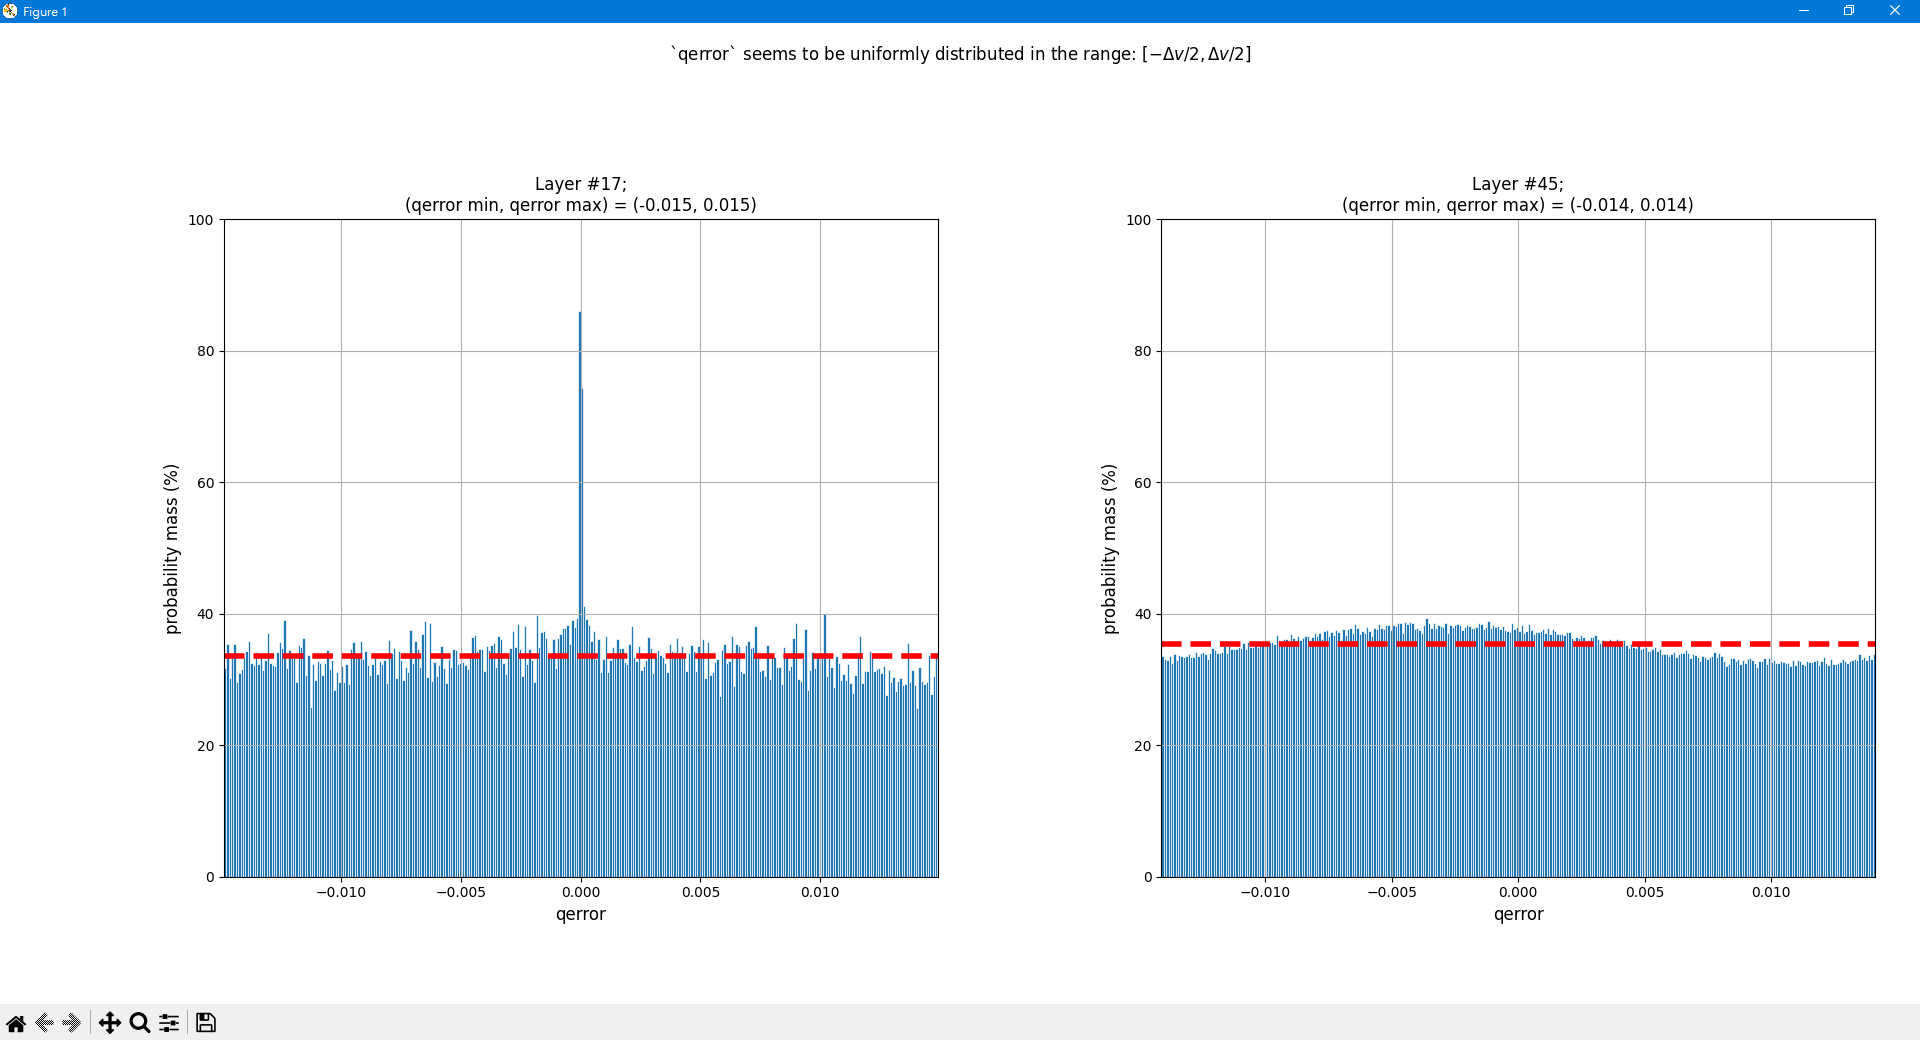
Task: Activate the Pan axes tool
Action: pos(110,1022)
